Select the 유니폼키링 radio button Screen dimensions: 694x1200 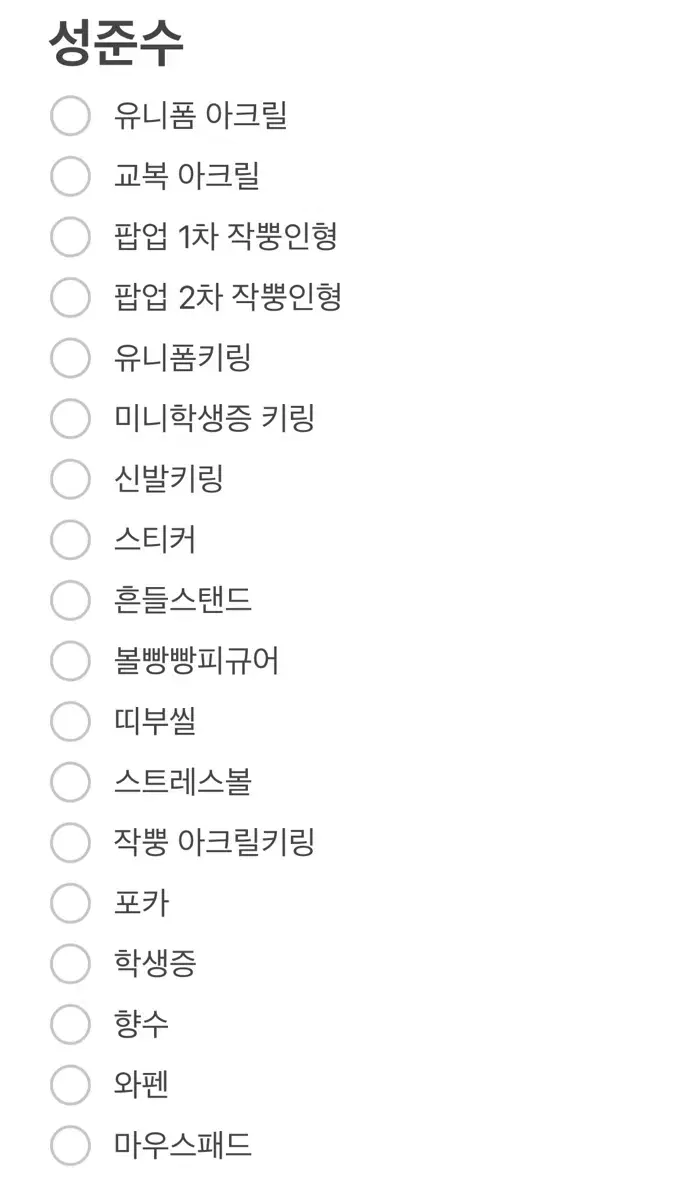click(70, 358)
